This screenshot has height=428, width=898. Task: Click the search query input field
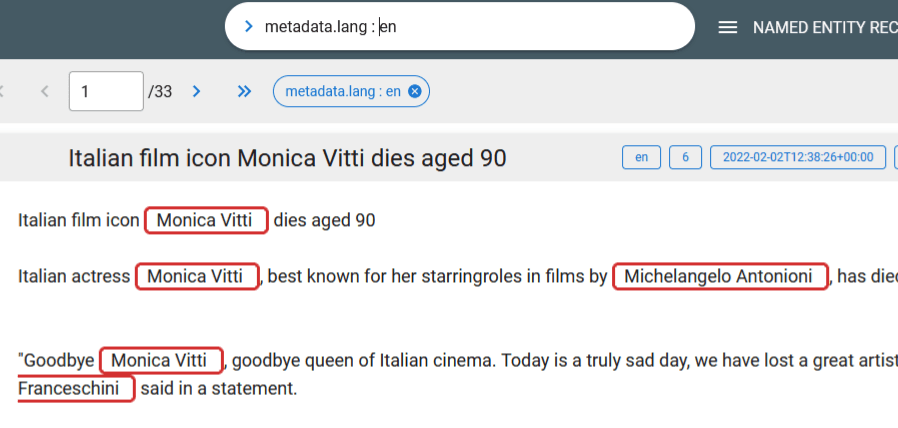pyautogui.click(x=470, y=27)
